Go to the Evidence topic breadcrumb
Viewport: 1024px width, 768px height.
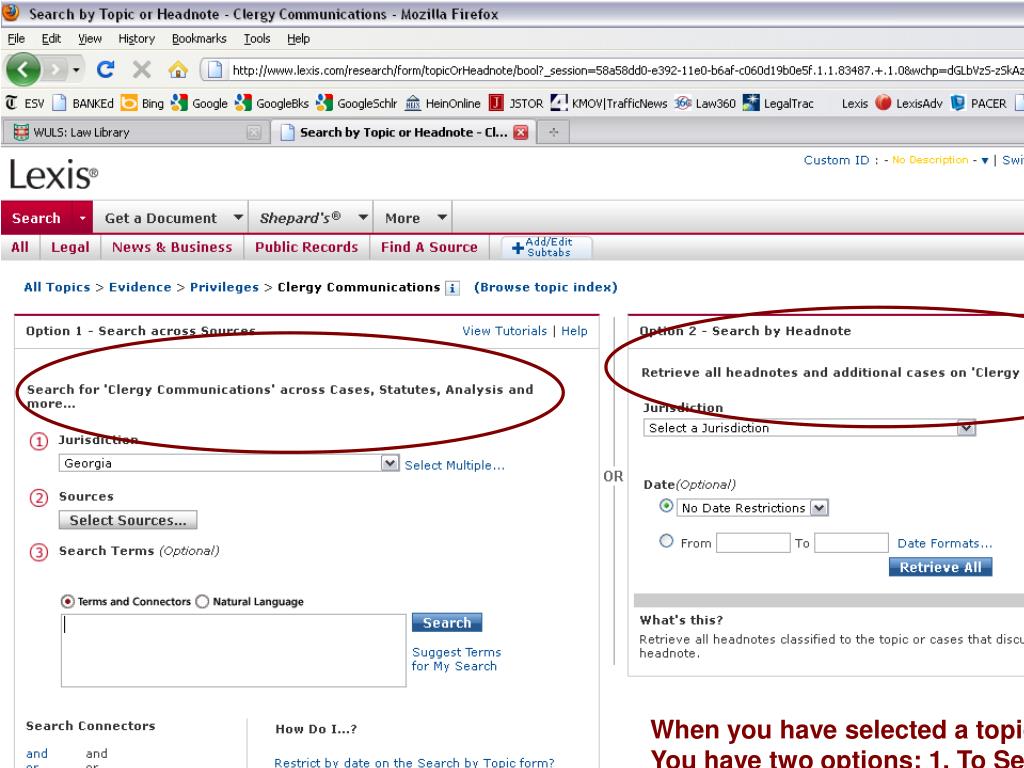click(140, 287)
